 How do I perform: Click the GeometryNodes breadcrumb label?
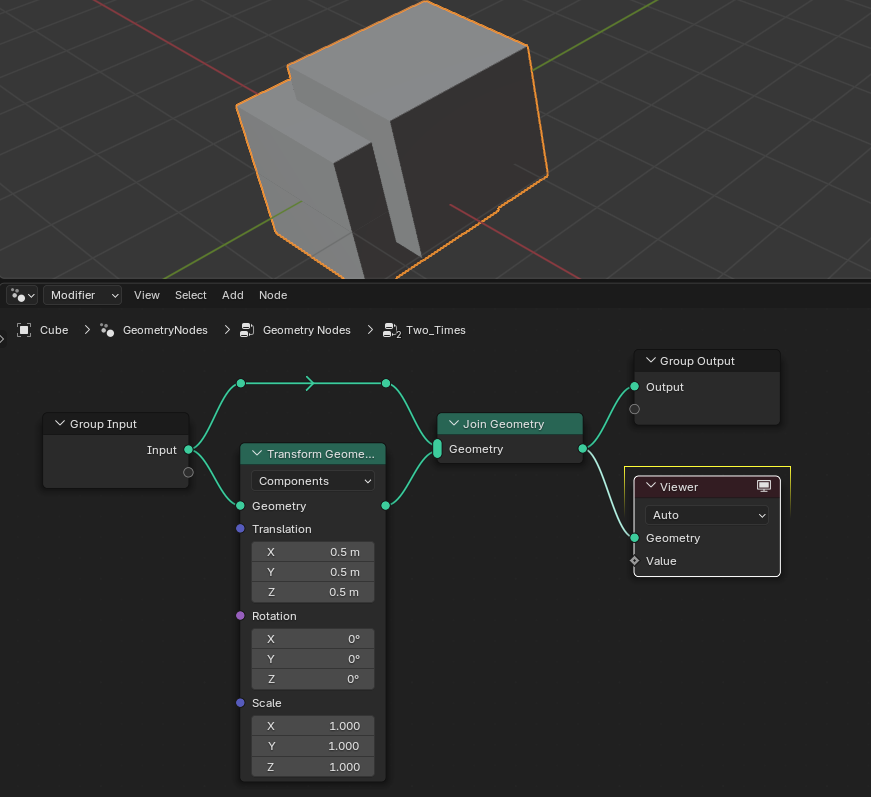(x=165, y=330)
